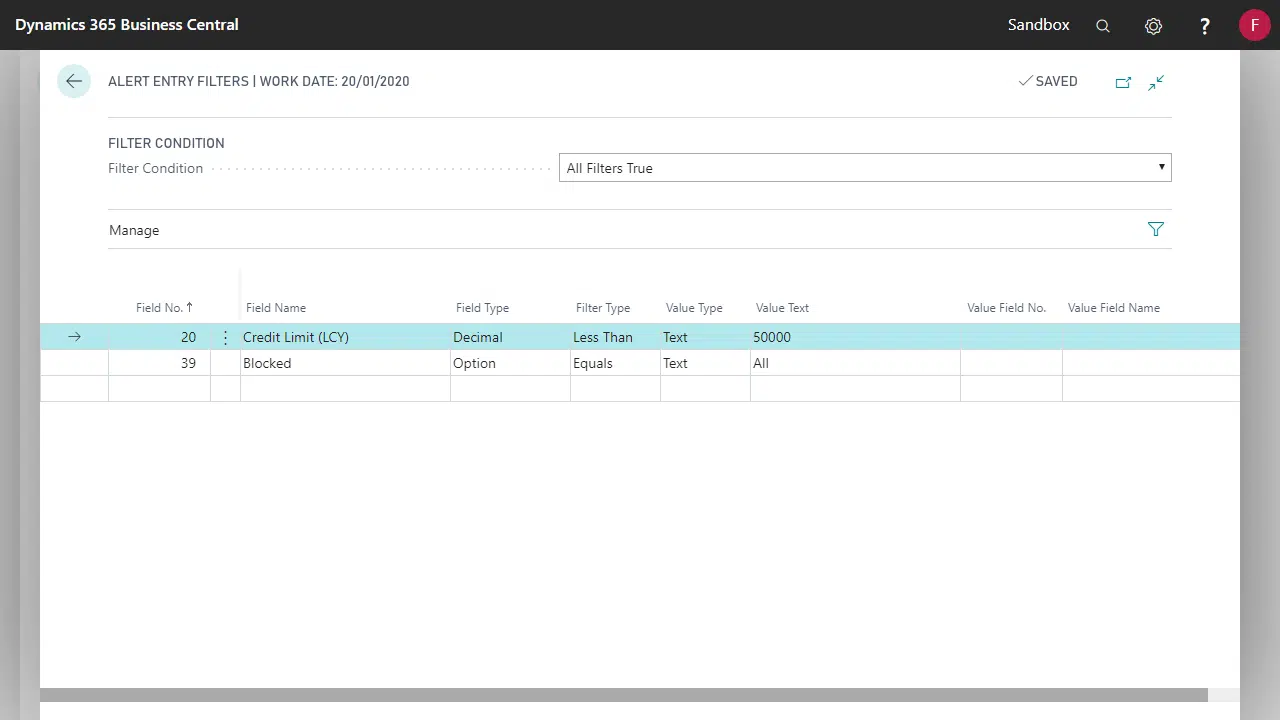Collapse the page with shrink arrows icon
Image resolution: width=1280 pixels, height=720 pixels.
click(1156, 82)
